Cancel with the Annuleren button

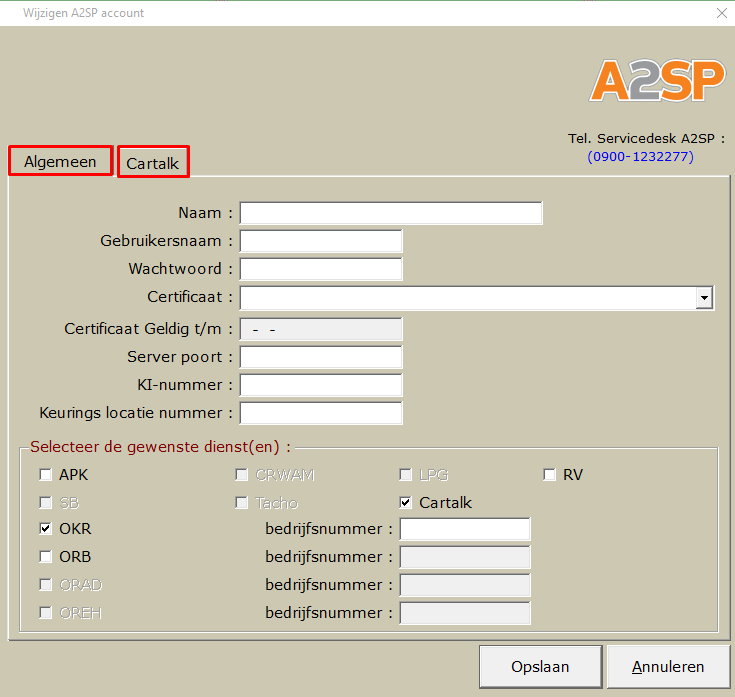(668, 667)
